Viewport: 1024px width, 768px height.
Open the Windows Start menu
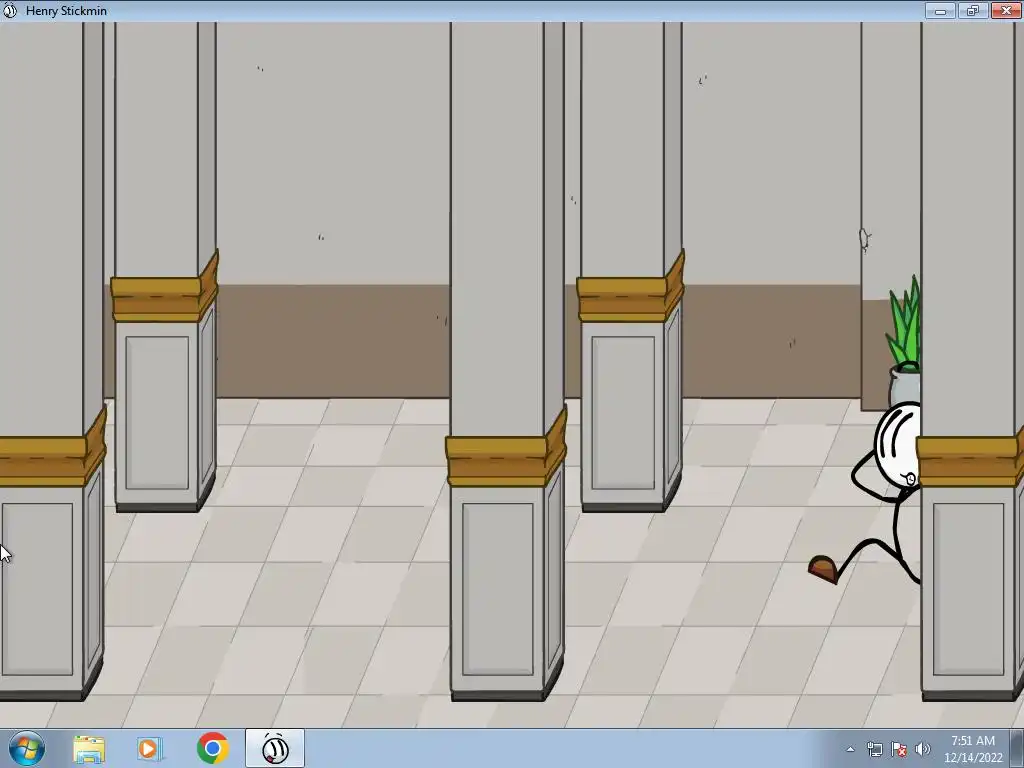[26, 748]
